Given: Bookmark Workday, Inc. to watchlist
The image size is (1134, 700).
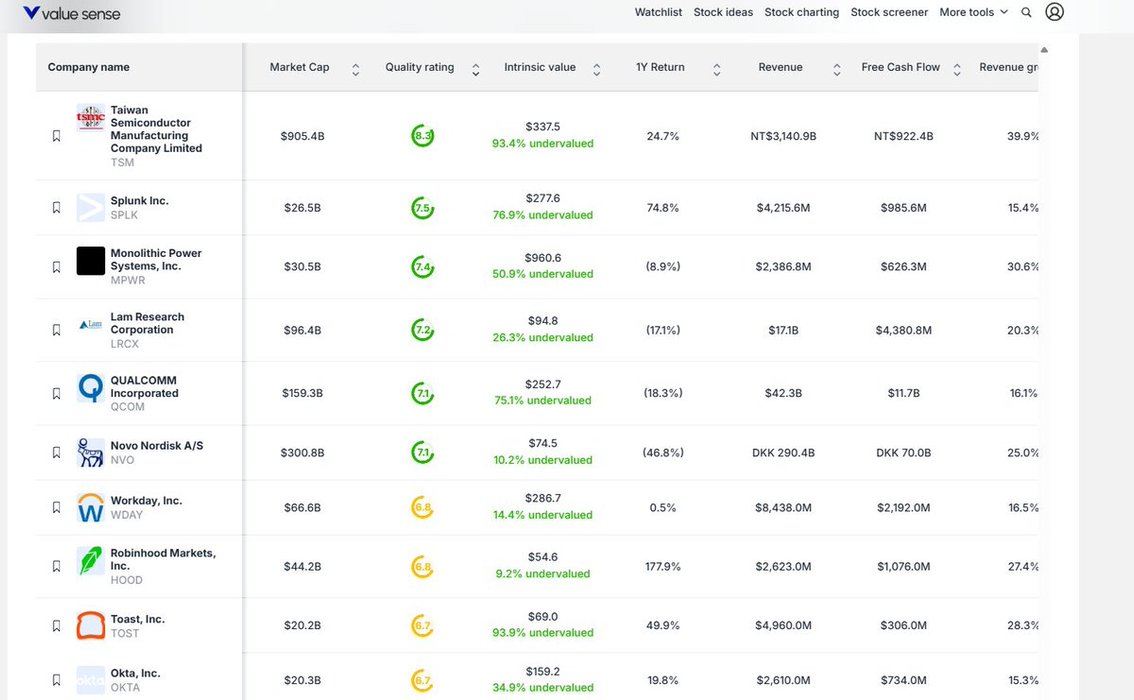Looking at the screenshot, I should click(x=56, y=508).
